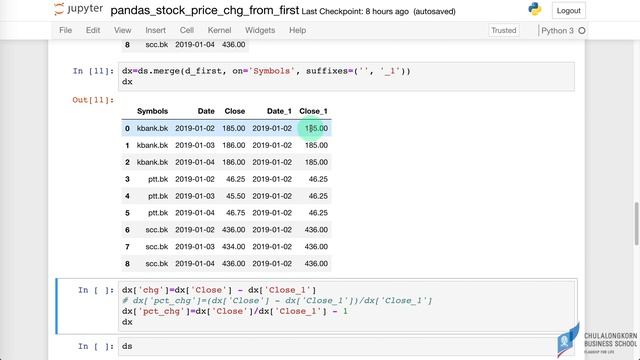This screenshot has width=640, height=360.
Task: Click the Close column header
Action: click(x=235, y=111)
